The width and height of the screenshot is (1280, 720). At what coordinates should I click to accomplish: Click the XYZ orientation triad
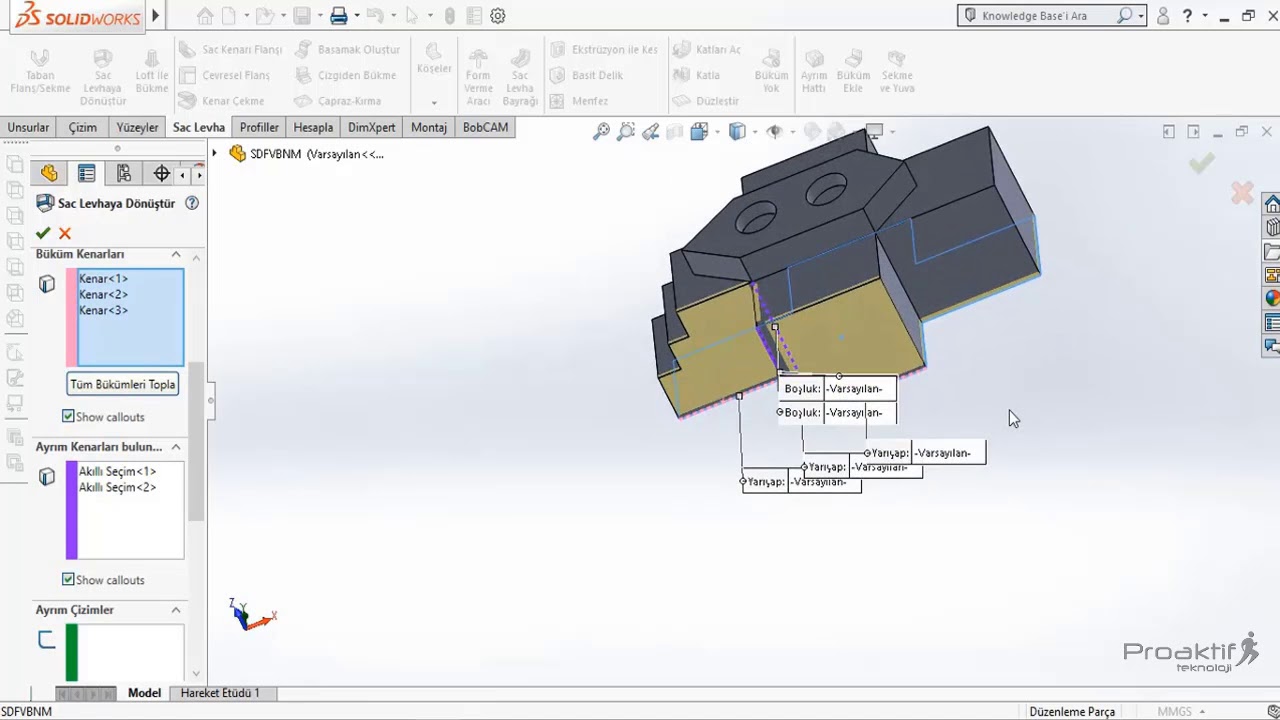pos(251,614)
